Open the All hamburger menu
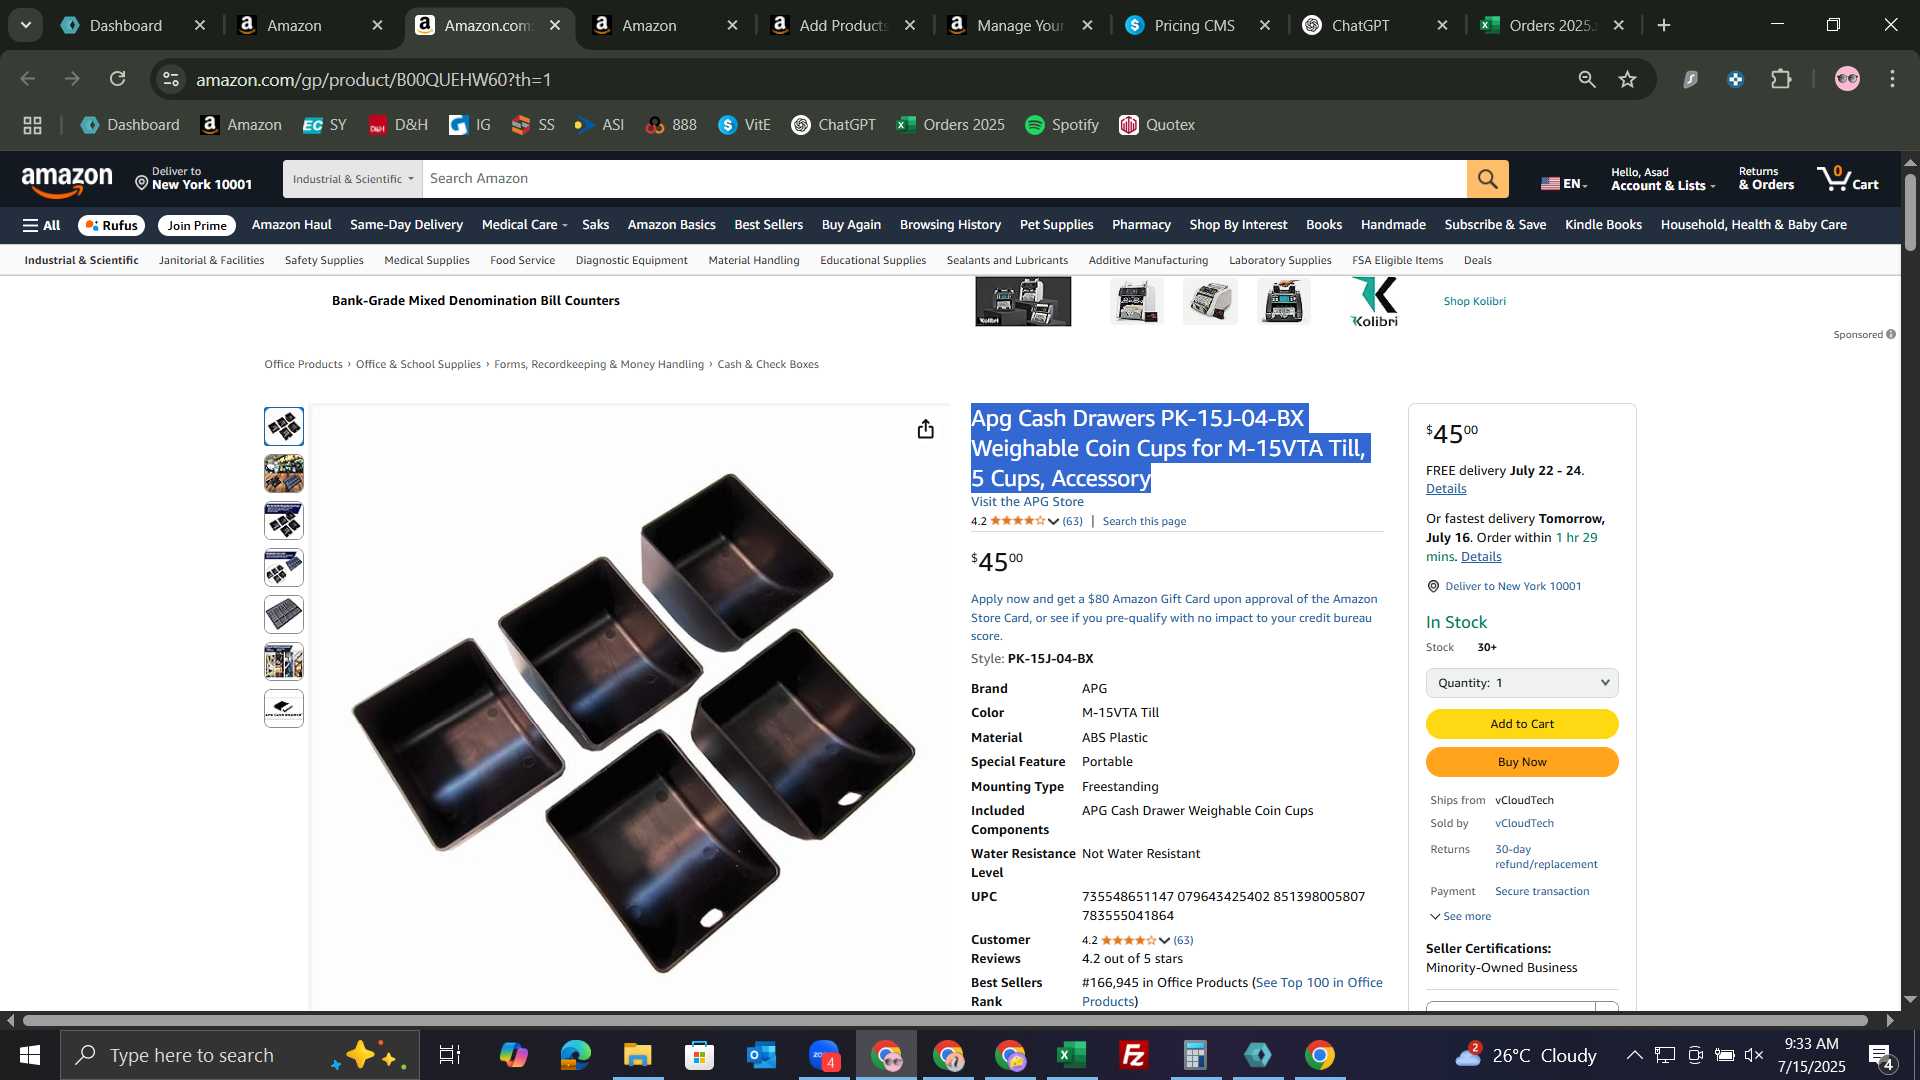 [x=41, y=225]
